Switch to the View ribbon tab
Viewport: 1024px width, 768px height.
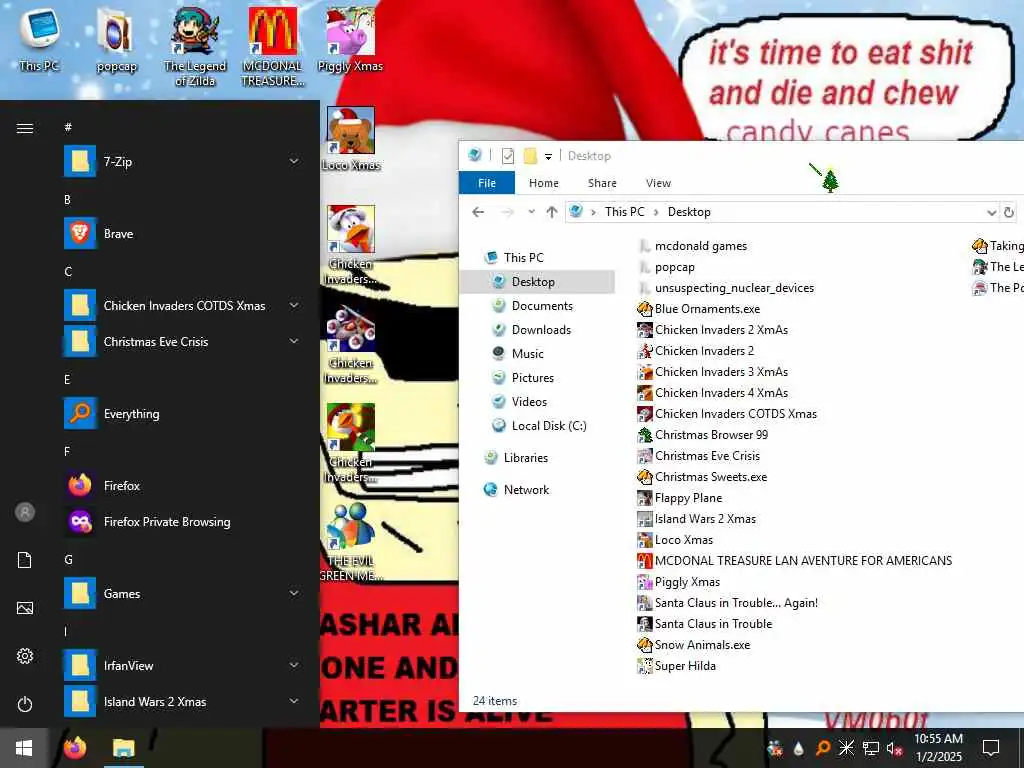coord(658,183)
